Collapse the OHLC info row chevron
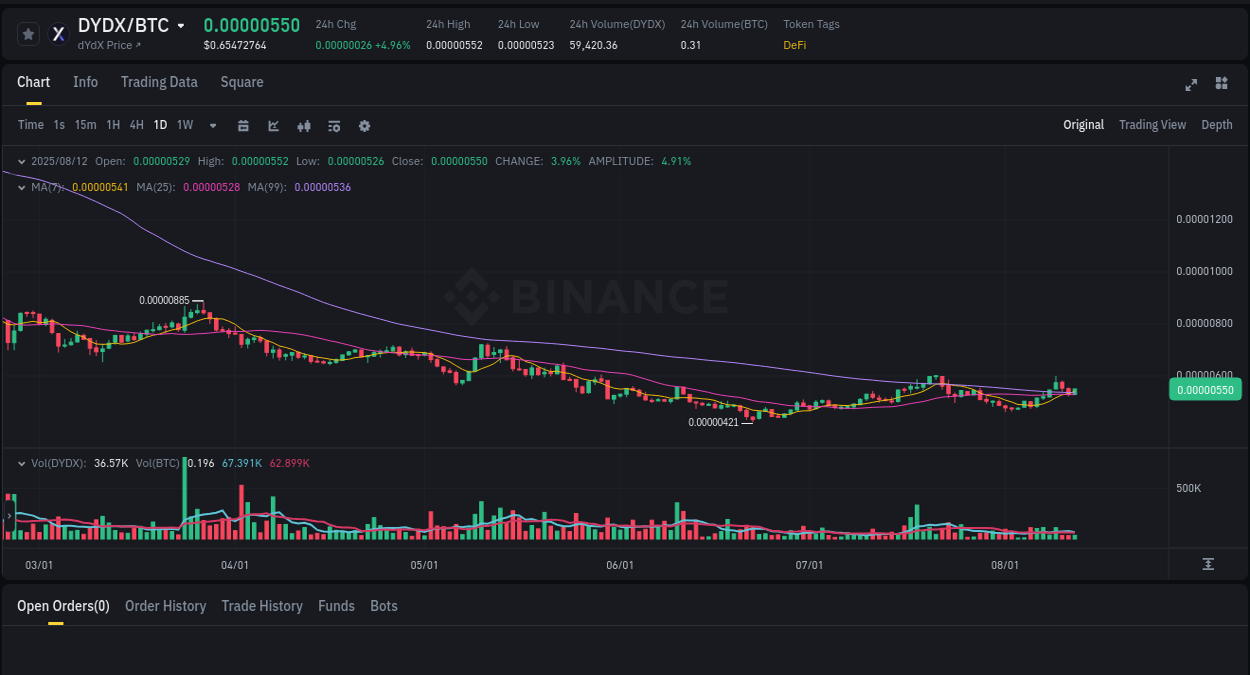Screen dimensions: 1250x675 pyautogui.click(x=22, y=161)
